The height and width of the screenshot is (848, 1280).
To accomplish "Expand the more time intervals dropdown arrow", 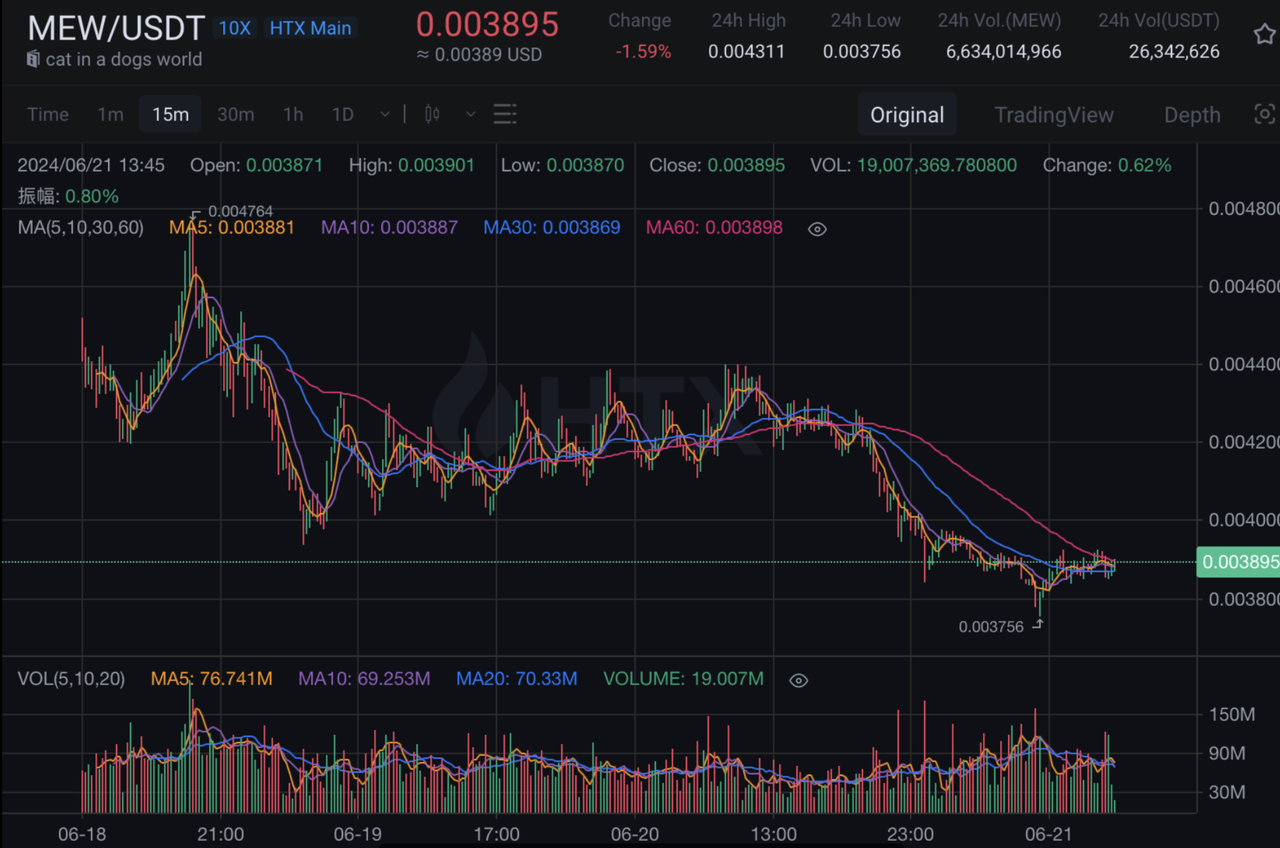I will 385,115.
